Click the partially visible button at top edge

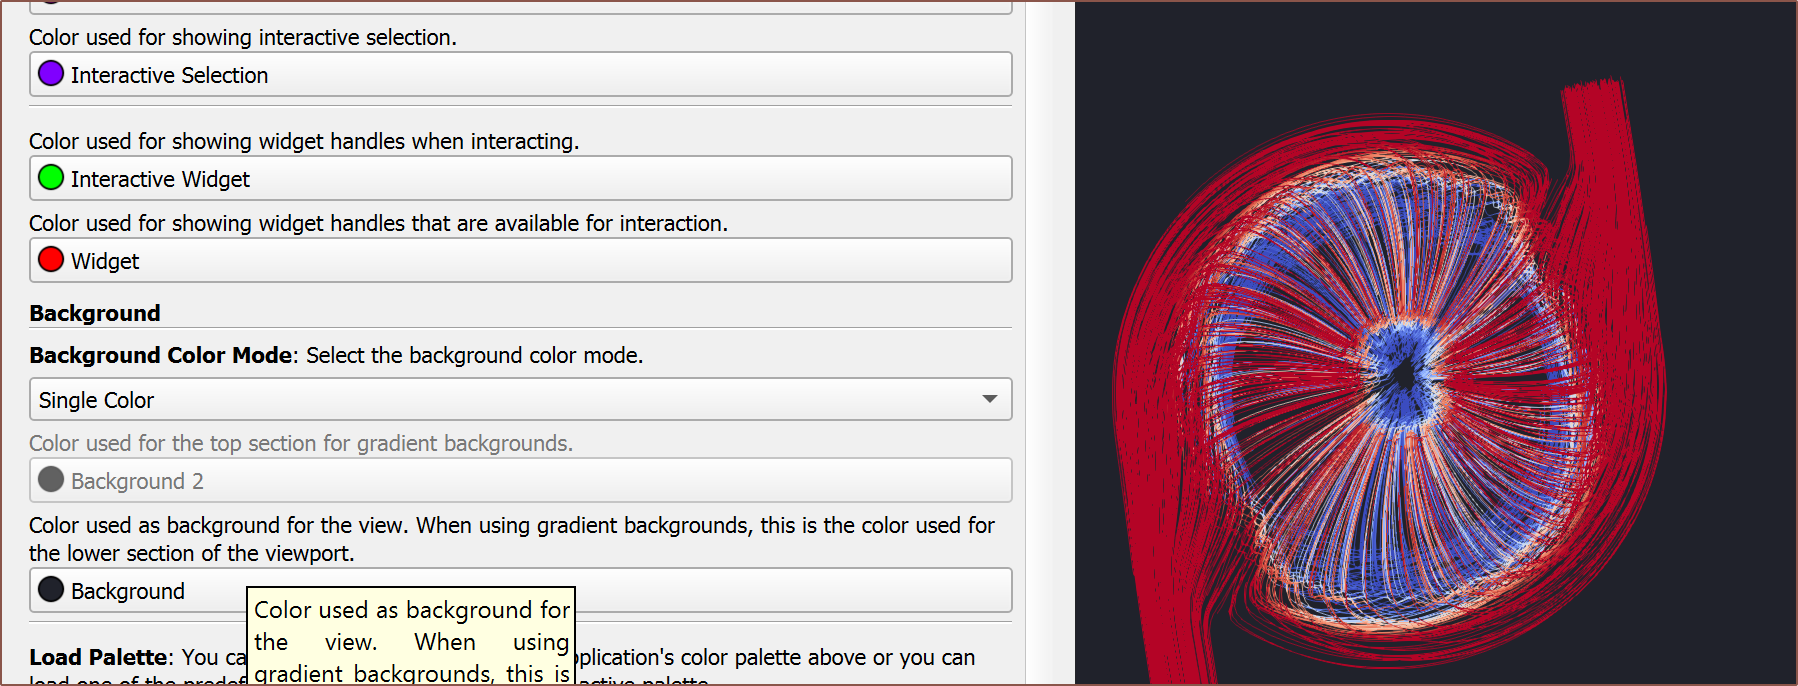(520, 7)
